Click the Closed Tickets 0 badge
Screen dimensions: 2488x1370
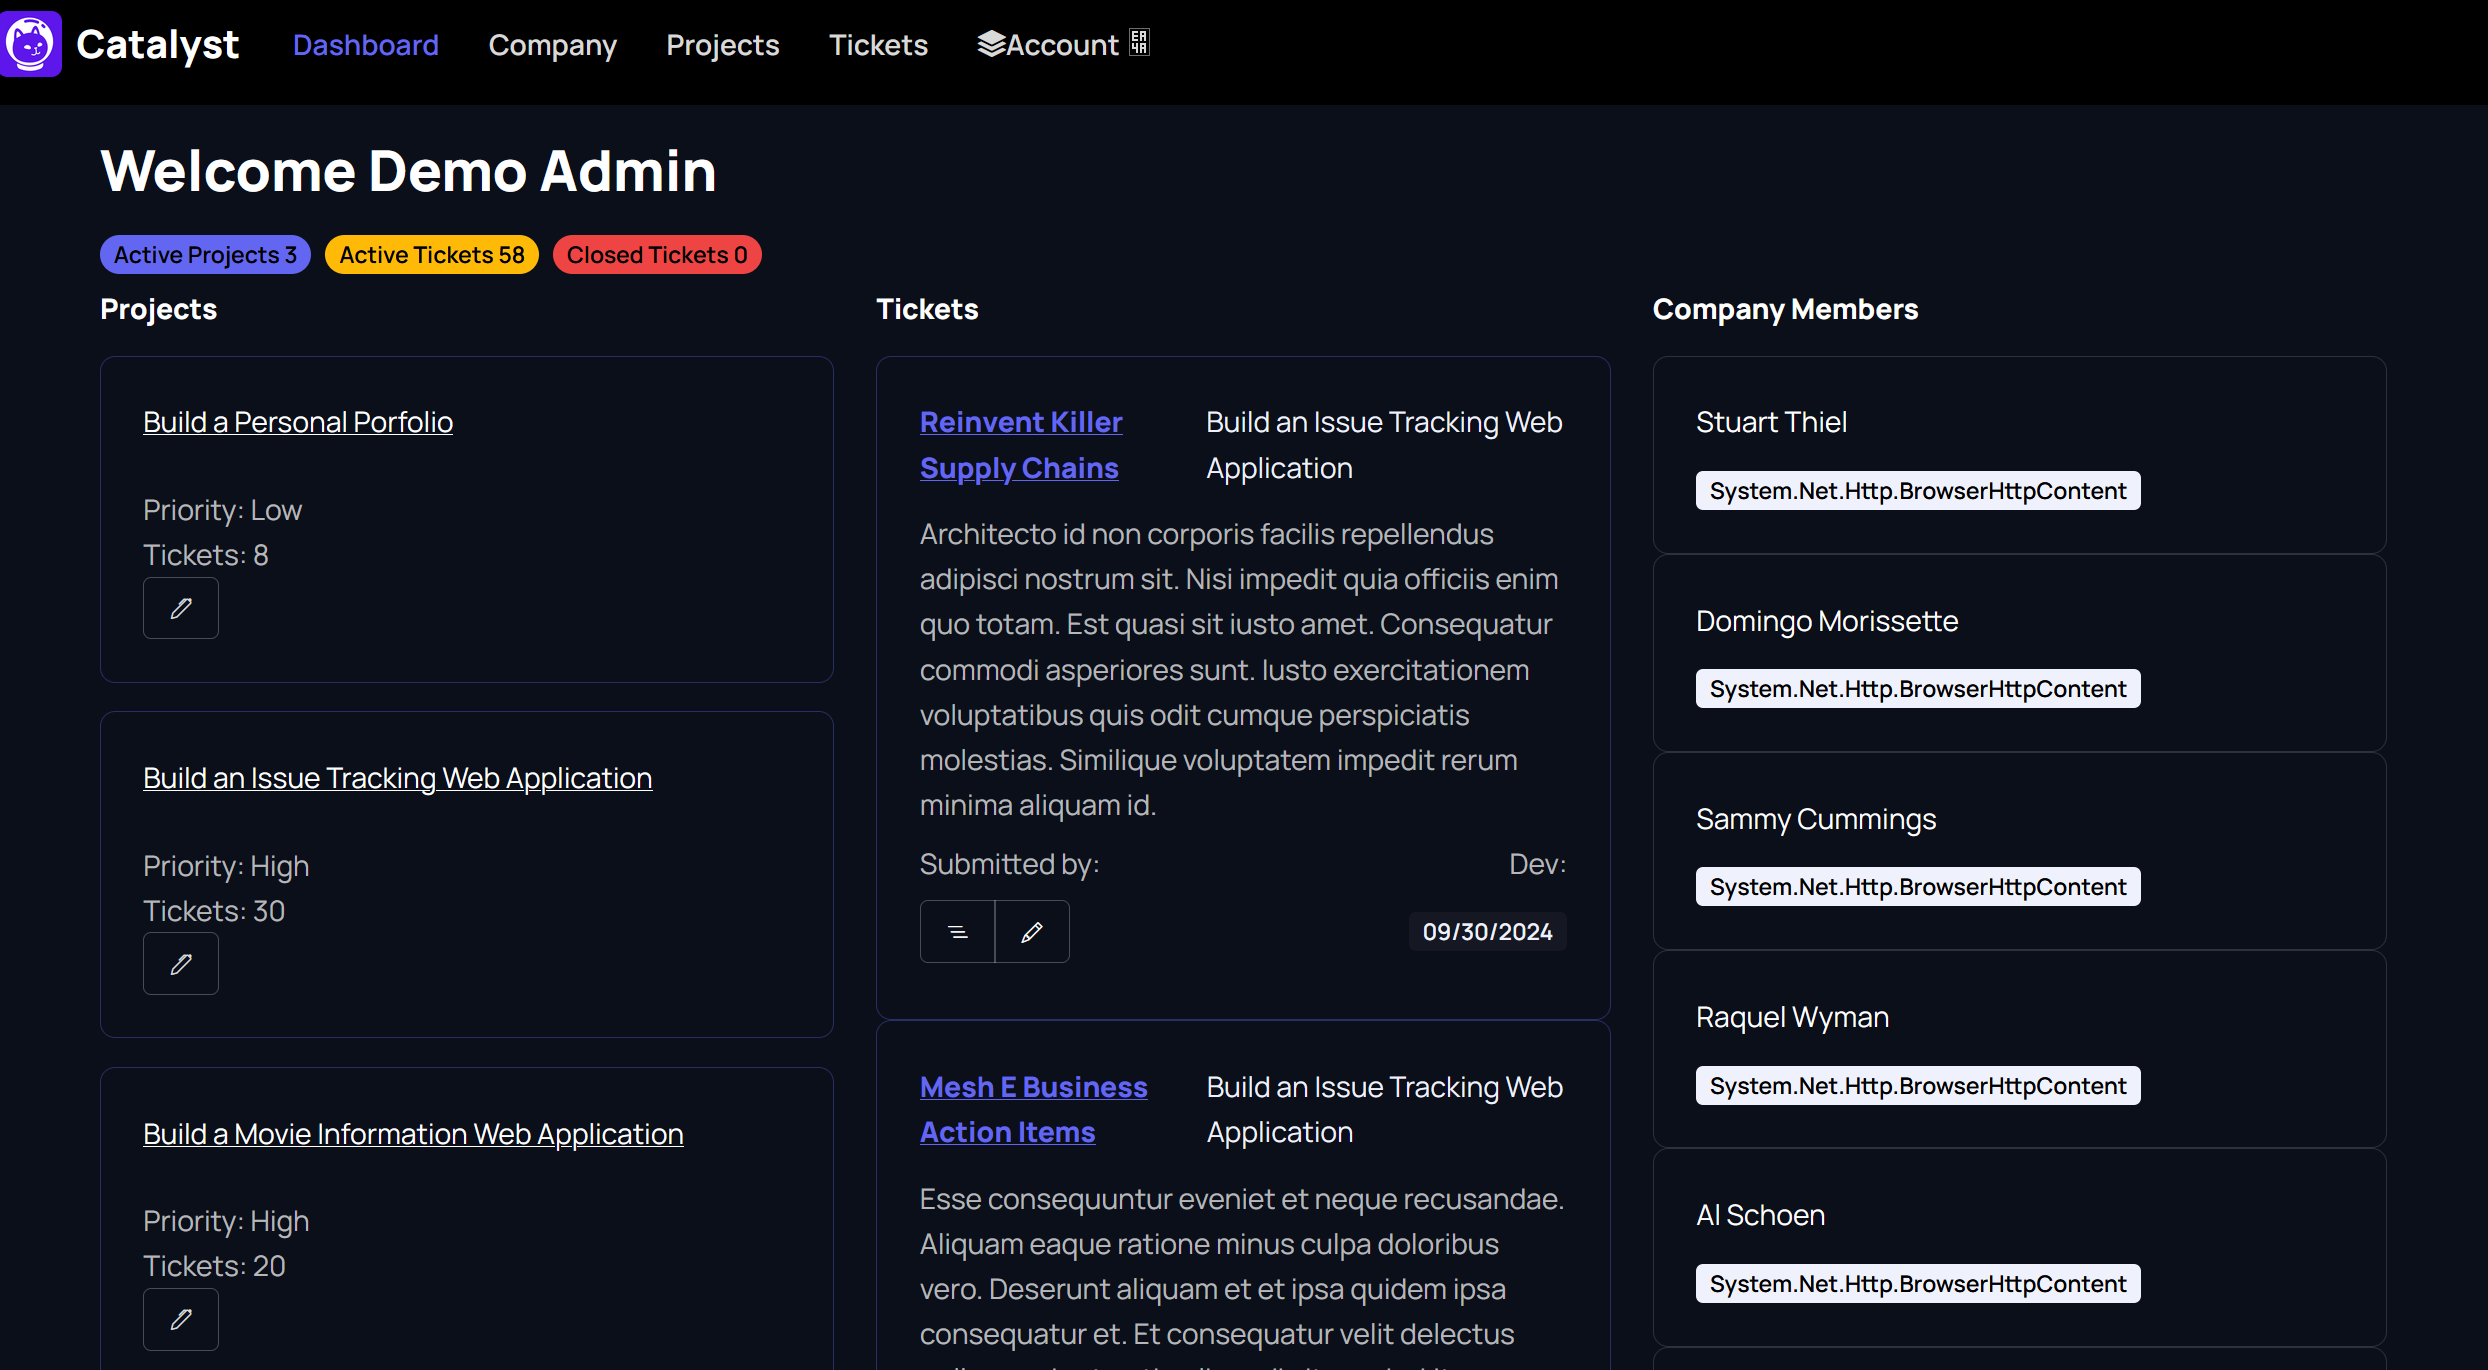(657, 255)
